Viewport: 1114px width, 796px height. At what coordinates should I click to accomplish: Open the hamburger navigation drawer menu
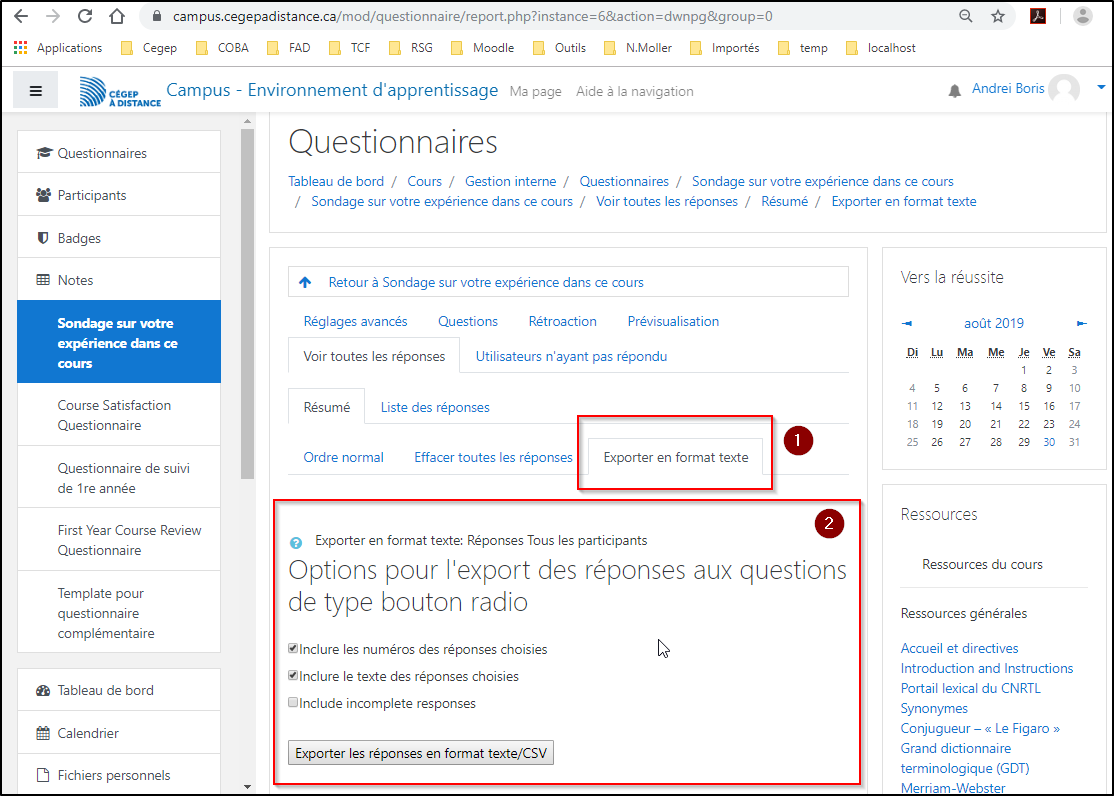pos(36,91)
